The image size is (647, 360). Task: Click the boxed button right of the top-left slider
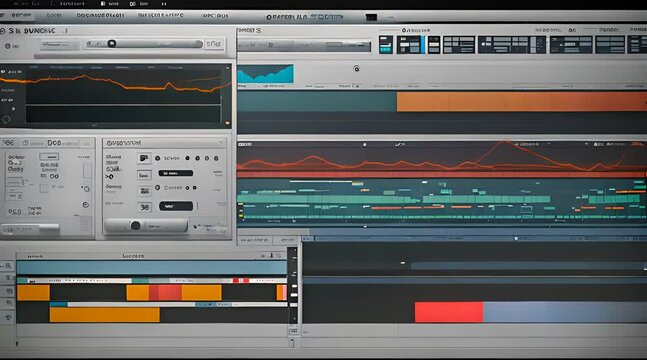(x=214, y=44)
